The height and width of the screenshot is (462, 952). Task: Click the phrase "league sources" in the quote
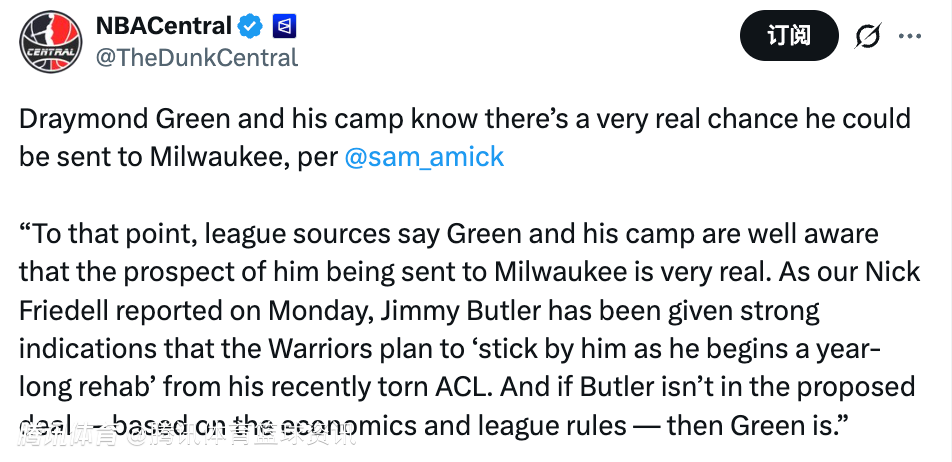(295, 234)
